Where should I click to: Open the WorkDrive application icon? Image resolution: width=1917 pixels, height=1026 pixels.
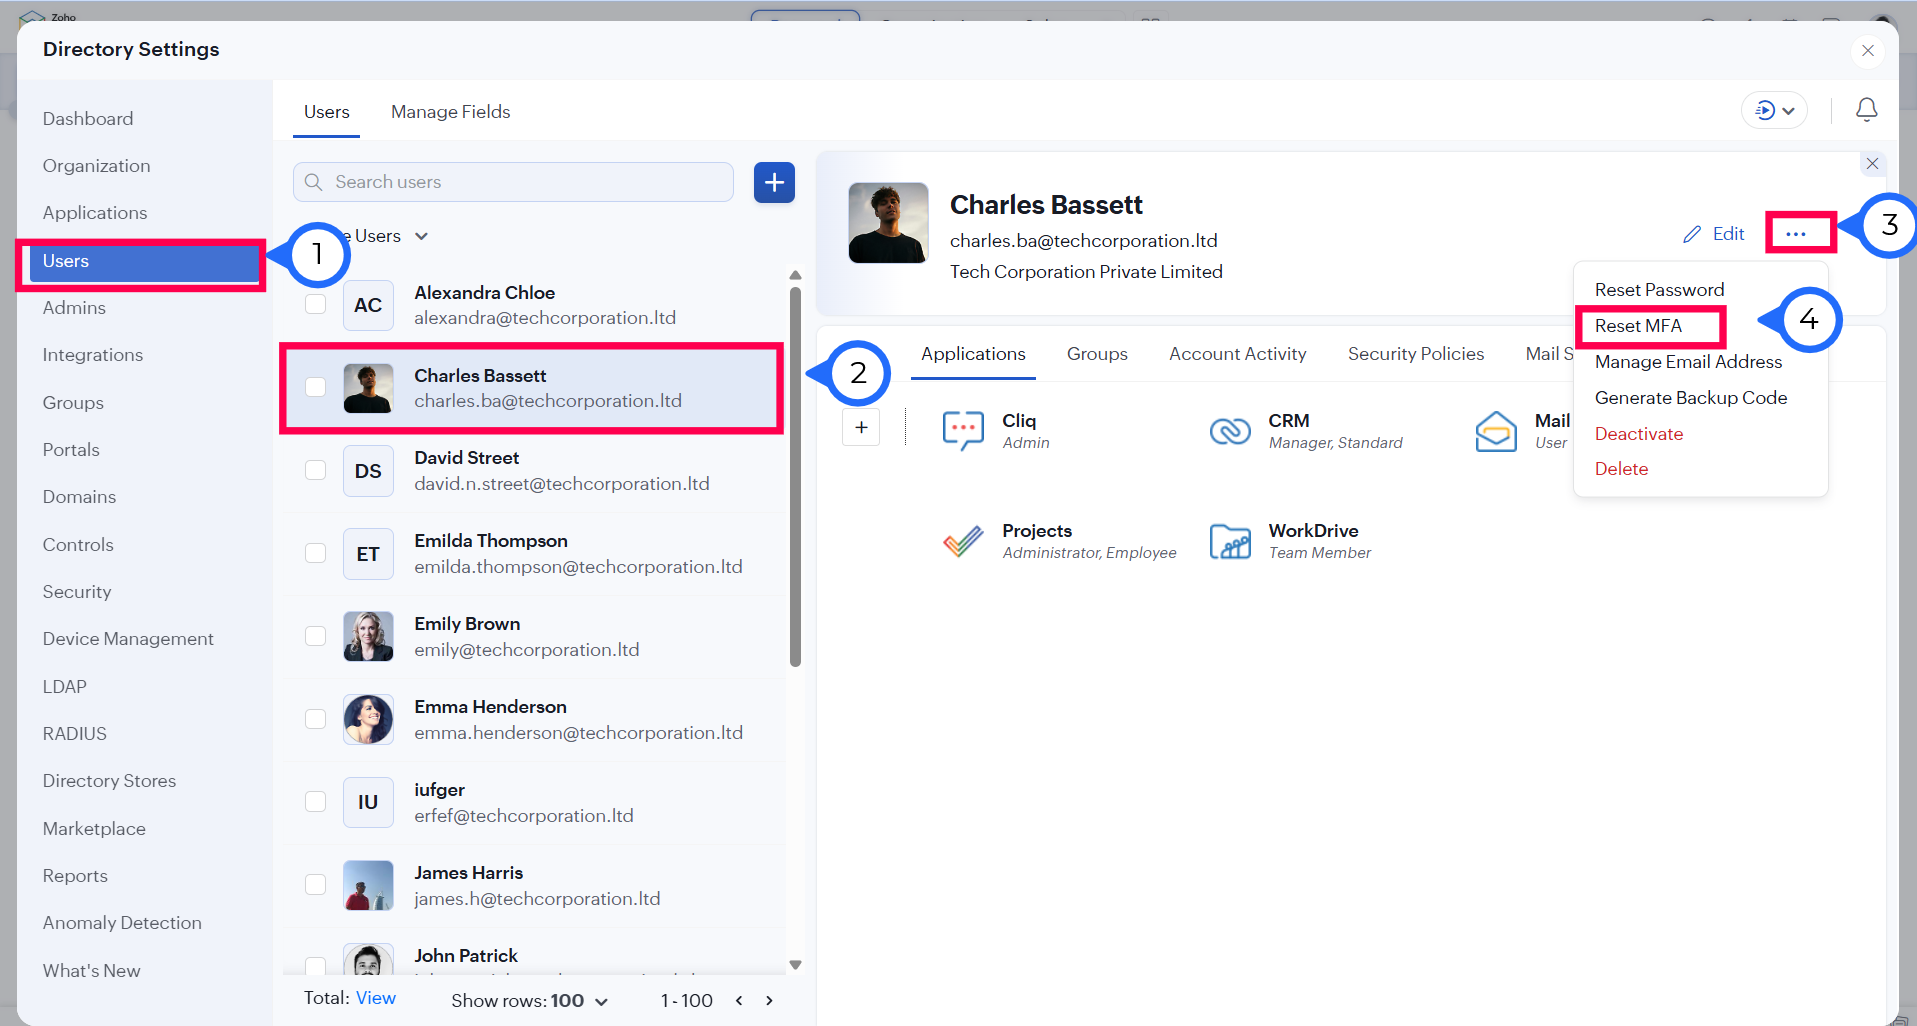click(1230, 541)
